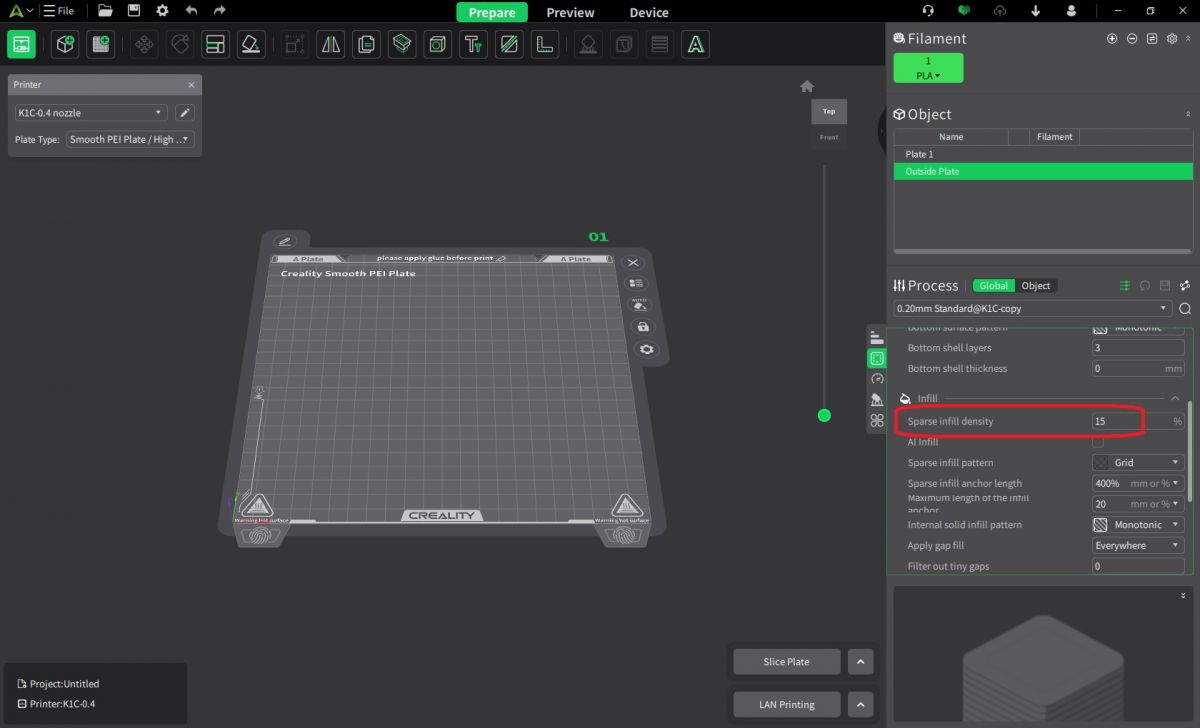Screen dimensions: 1200x728
Task: Switch to the Preview tab
Action: 570,12
